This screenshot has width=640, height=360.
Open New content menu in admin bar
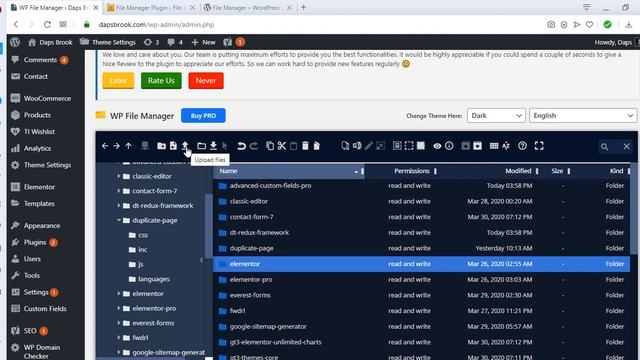203,42
